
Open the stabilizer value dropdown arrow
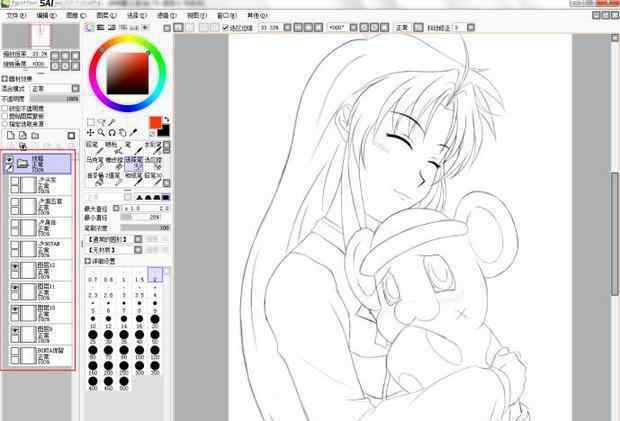pos(471,28)
